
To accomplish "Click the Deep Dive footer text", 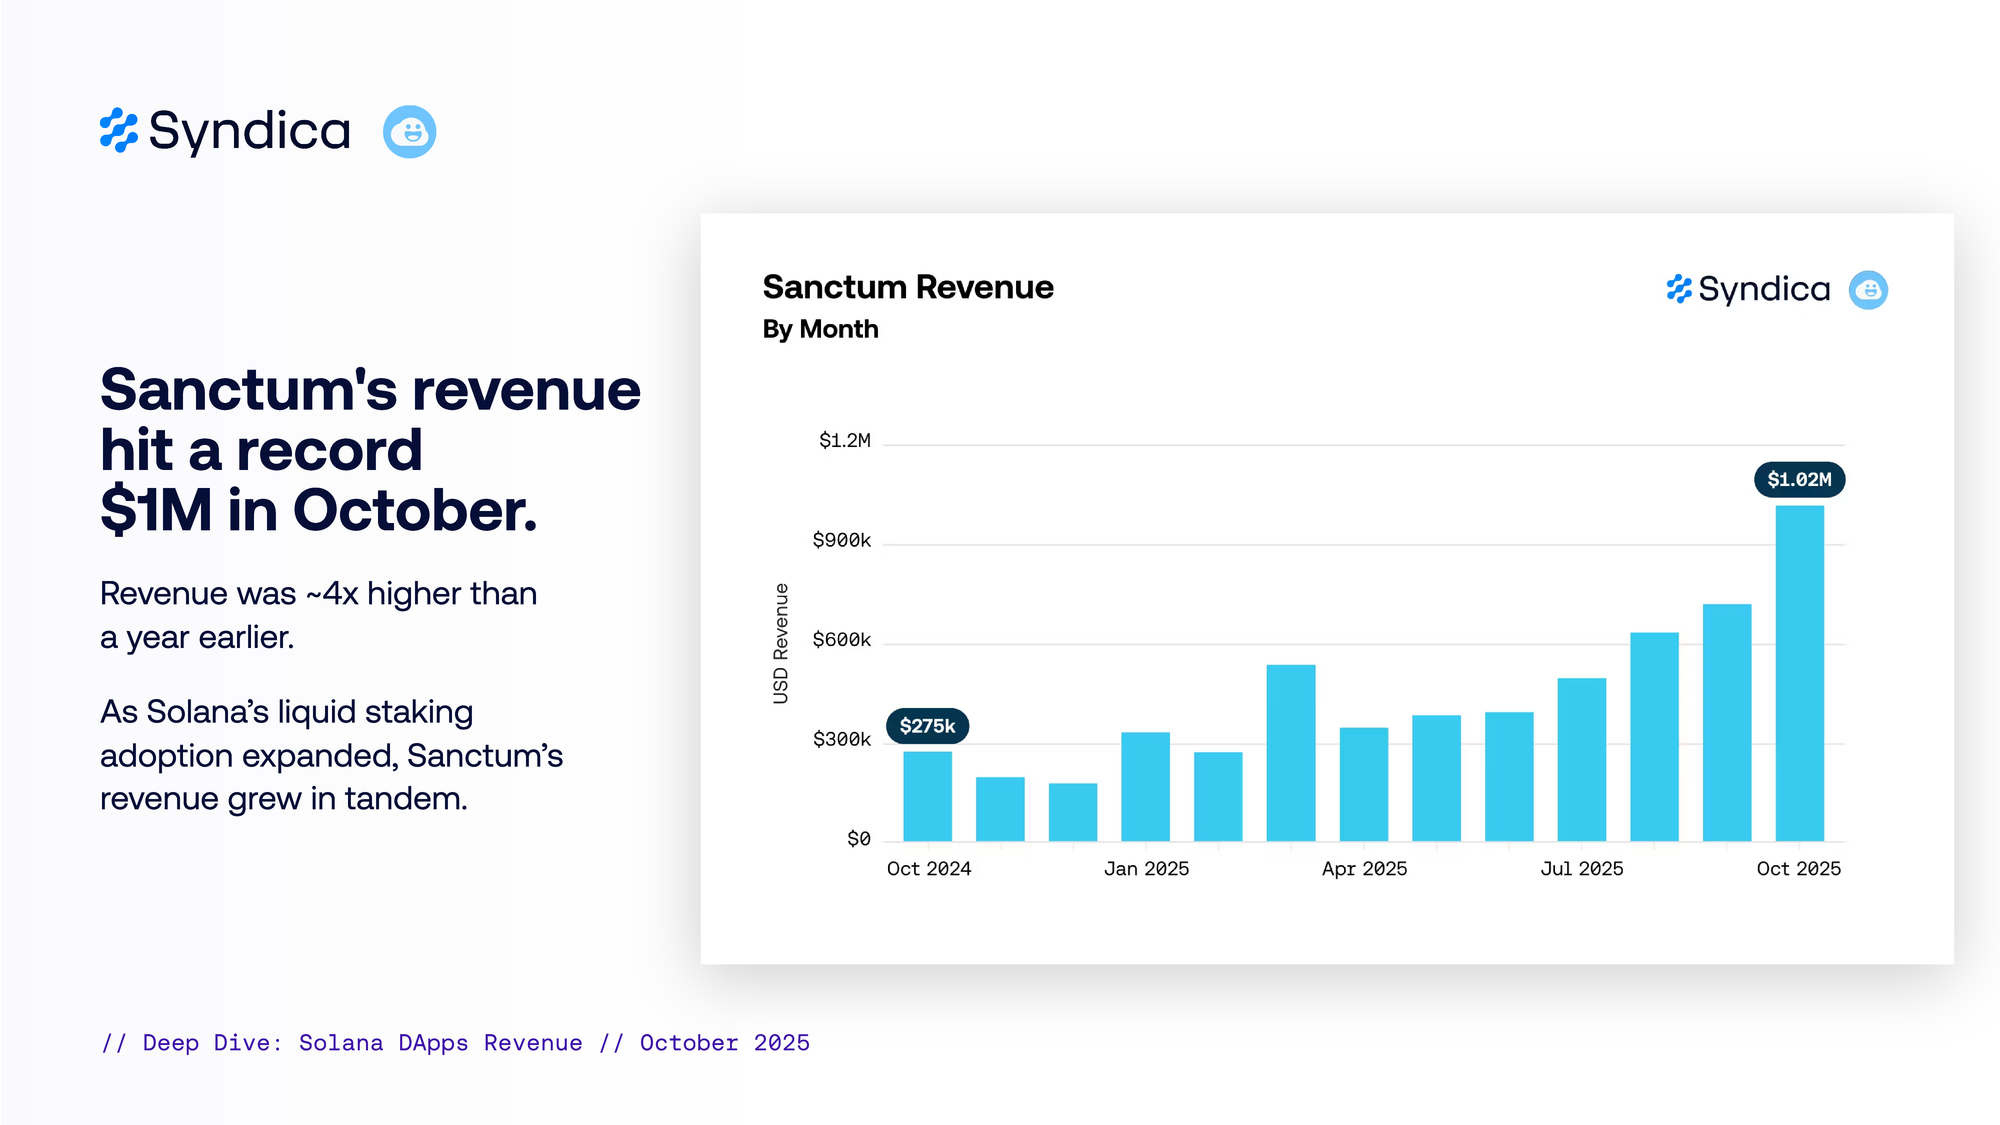I will tap(455, 1043).
